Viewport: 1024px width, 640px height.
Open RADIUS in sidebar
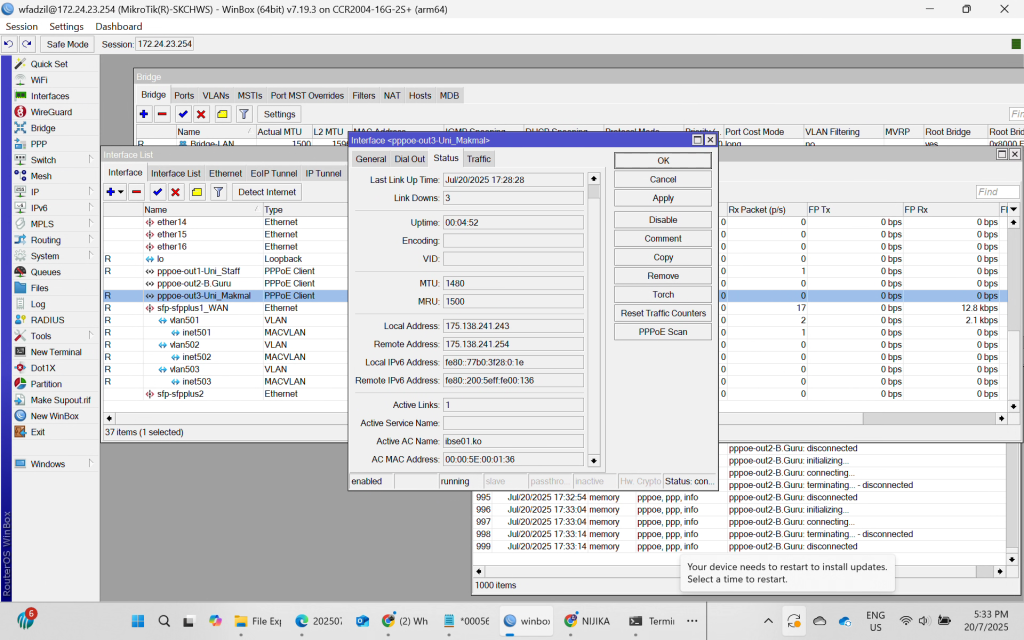[47, 320]
